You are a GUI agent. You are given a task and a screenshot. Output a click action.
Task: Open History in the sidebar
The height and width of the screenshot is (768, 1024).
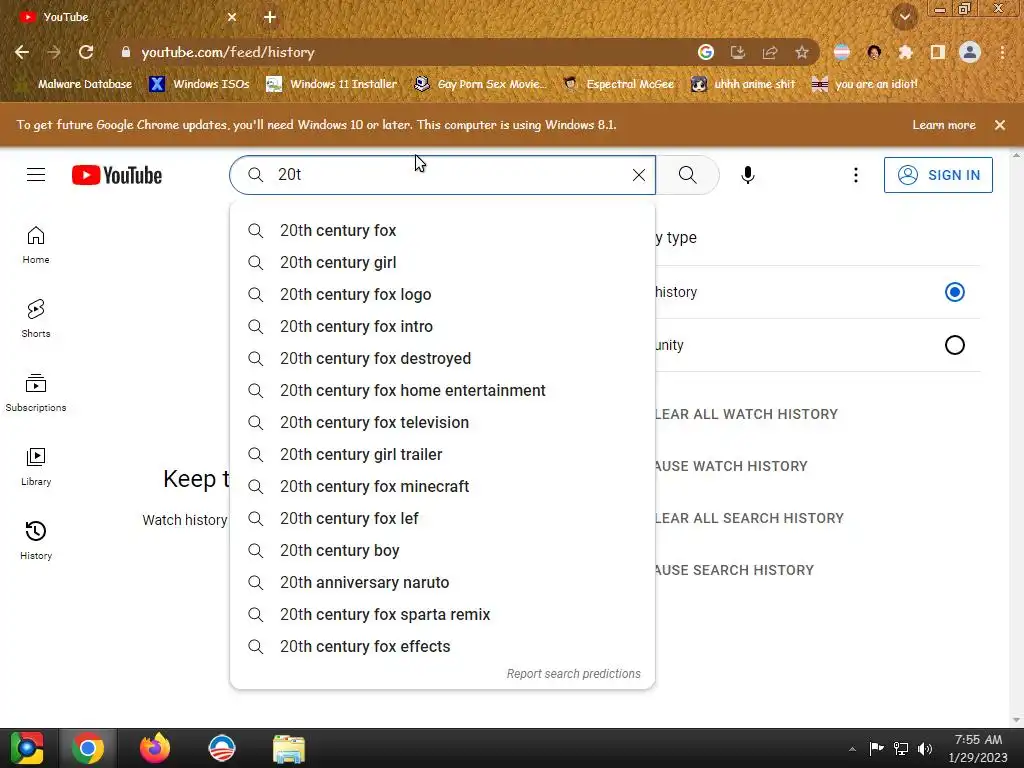point(36,540)
